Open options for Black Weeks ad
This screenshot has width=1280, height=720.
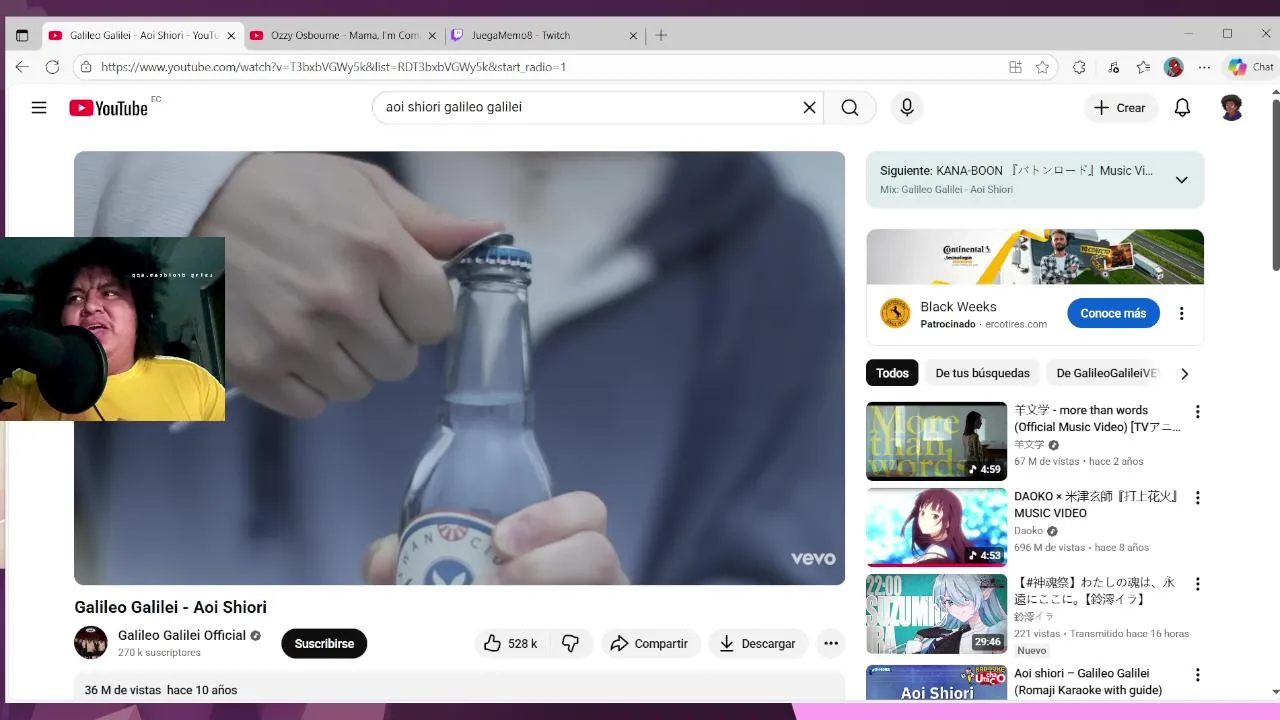pyautogui.click(x=1181, y=313)
